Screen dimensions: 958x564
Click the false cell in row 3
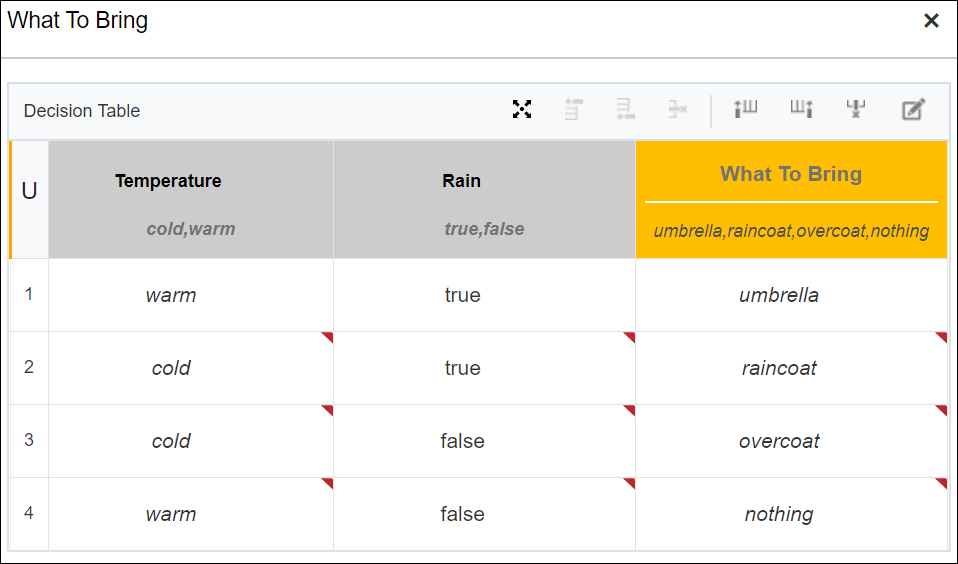(x=484, y=440)
